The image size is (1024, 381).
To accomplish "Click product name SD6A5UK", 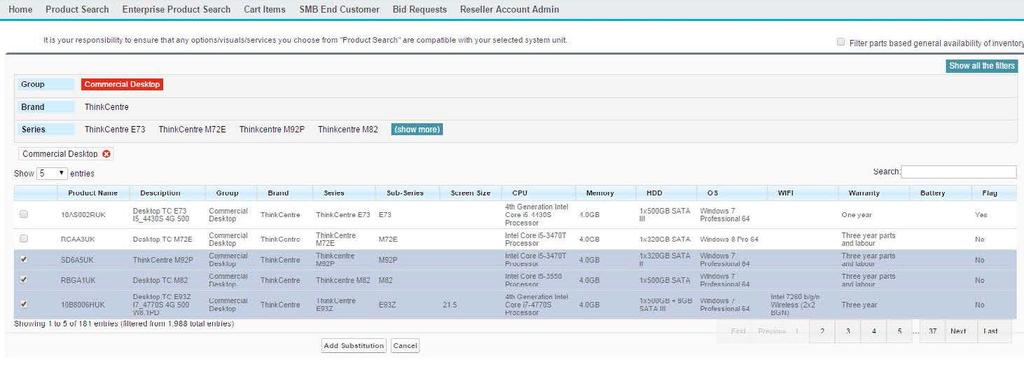I will pos(78,259).
